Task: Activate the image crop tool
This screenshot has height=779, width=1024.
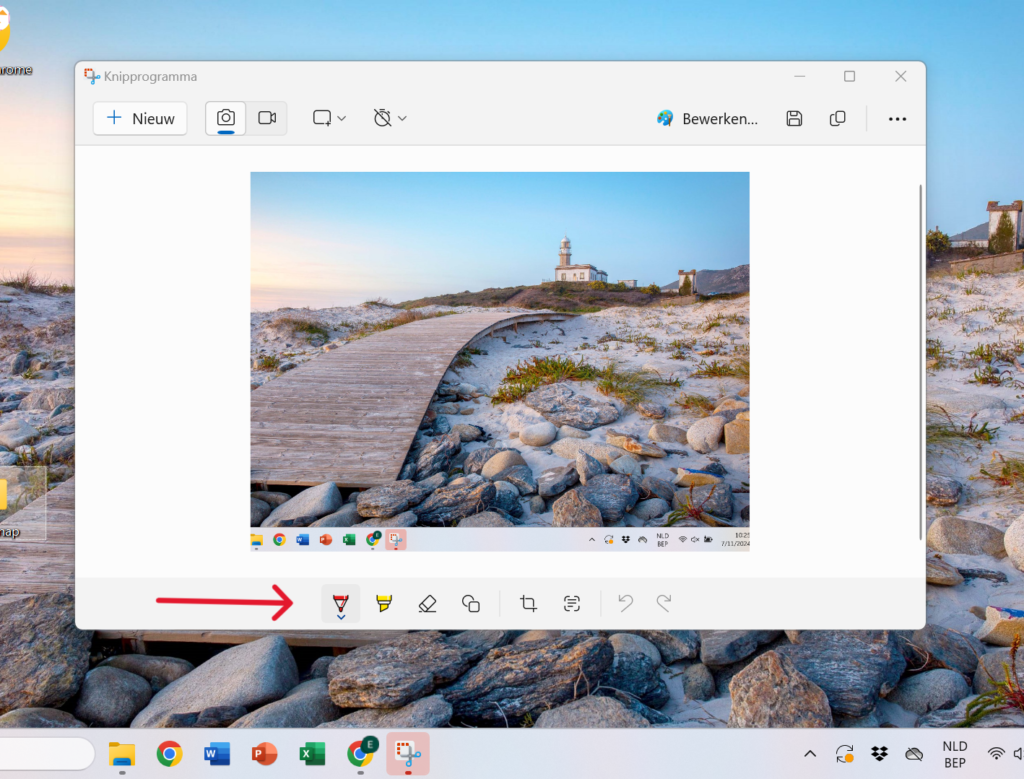Action: click(x=528, y=603)
